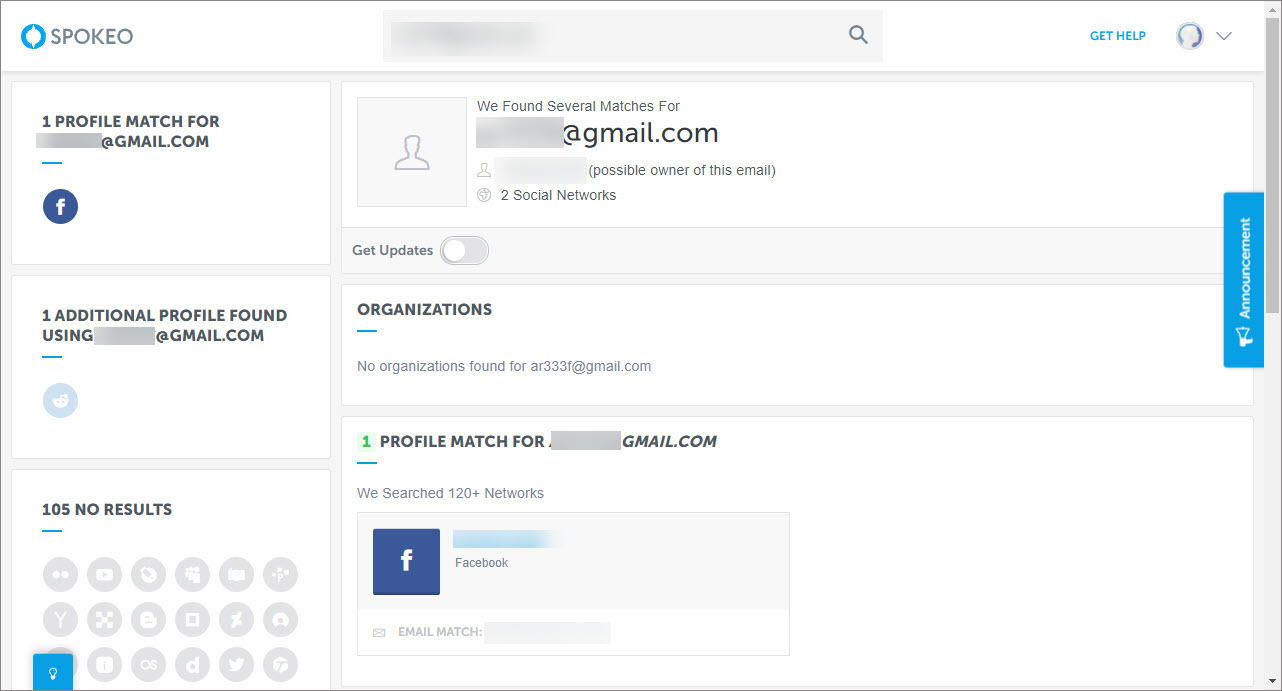
Task: Open the user account avatar
Action: (x=1190, y=36)
